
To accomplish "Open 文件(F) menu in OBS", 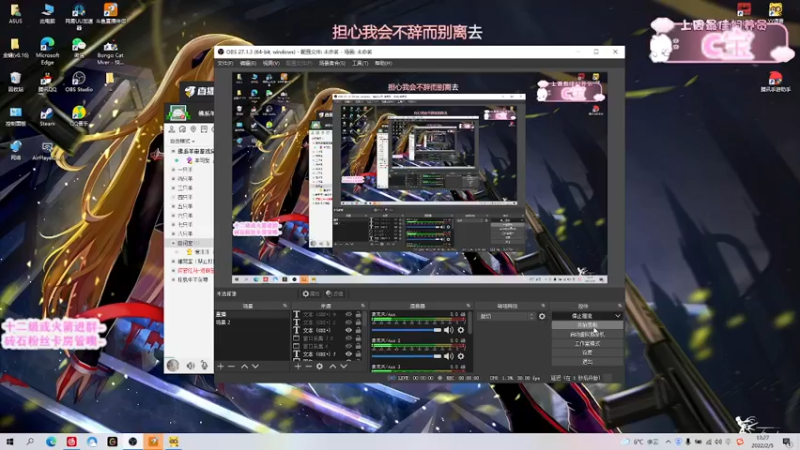I will click(x=225, y=63).
